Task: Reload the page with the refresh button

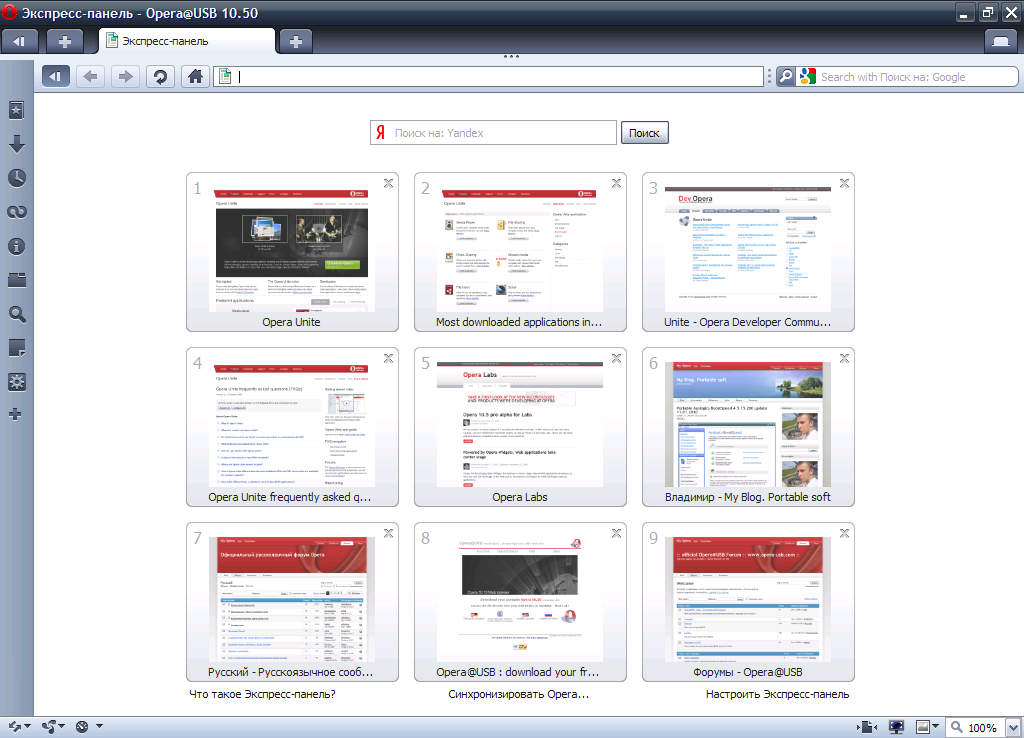Action: (159, 76)
